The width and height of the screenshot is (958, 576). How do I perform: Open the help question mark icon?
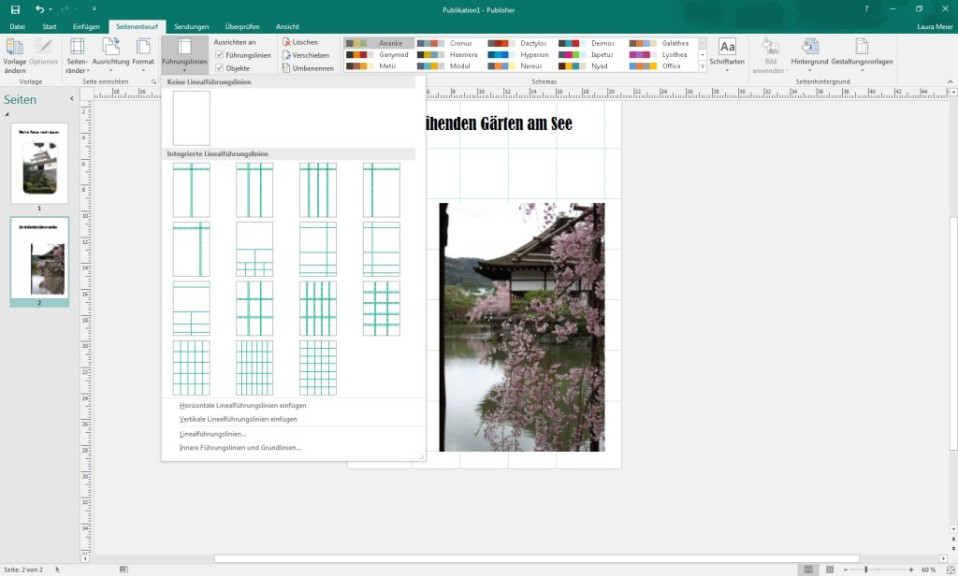(x=866, y=9)
